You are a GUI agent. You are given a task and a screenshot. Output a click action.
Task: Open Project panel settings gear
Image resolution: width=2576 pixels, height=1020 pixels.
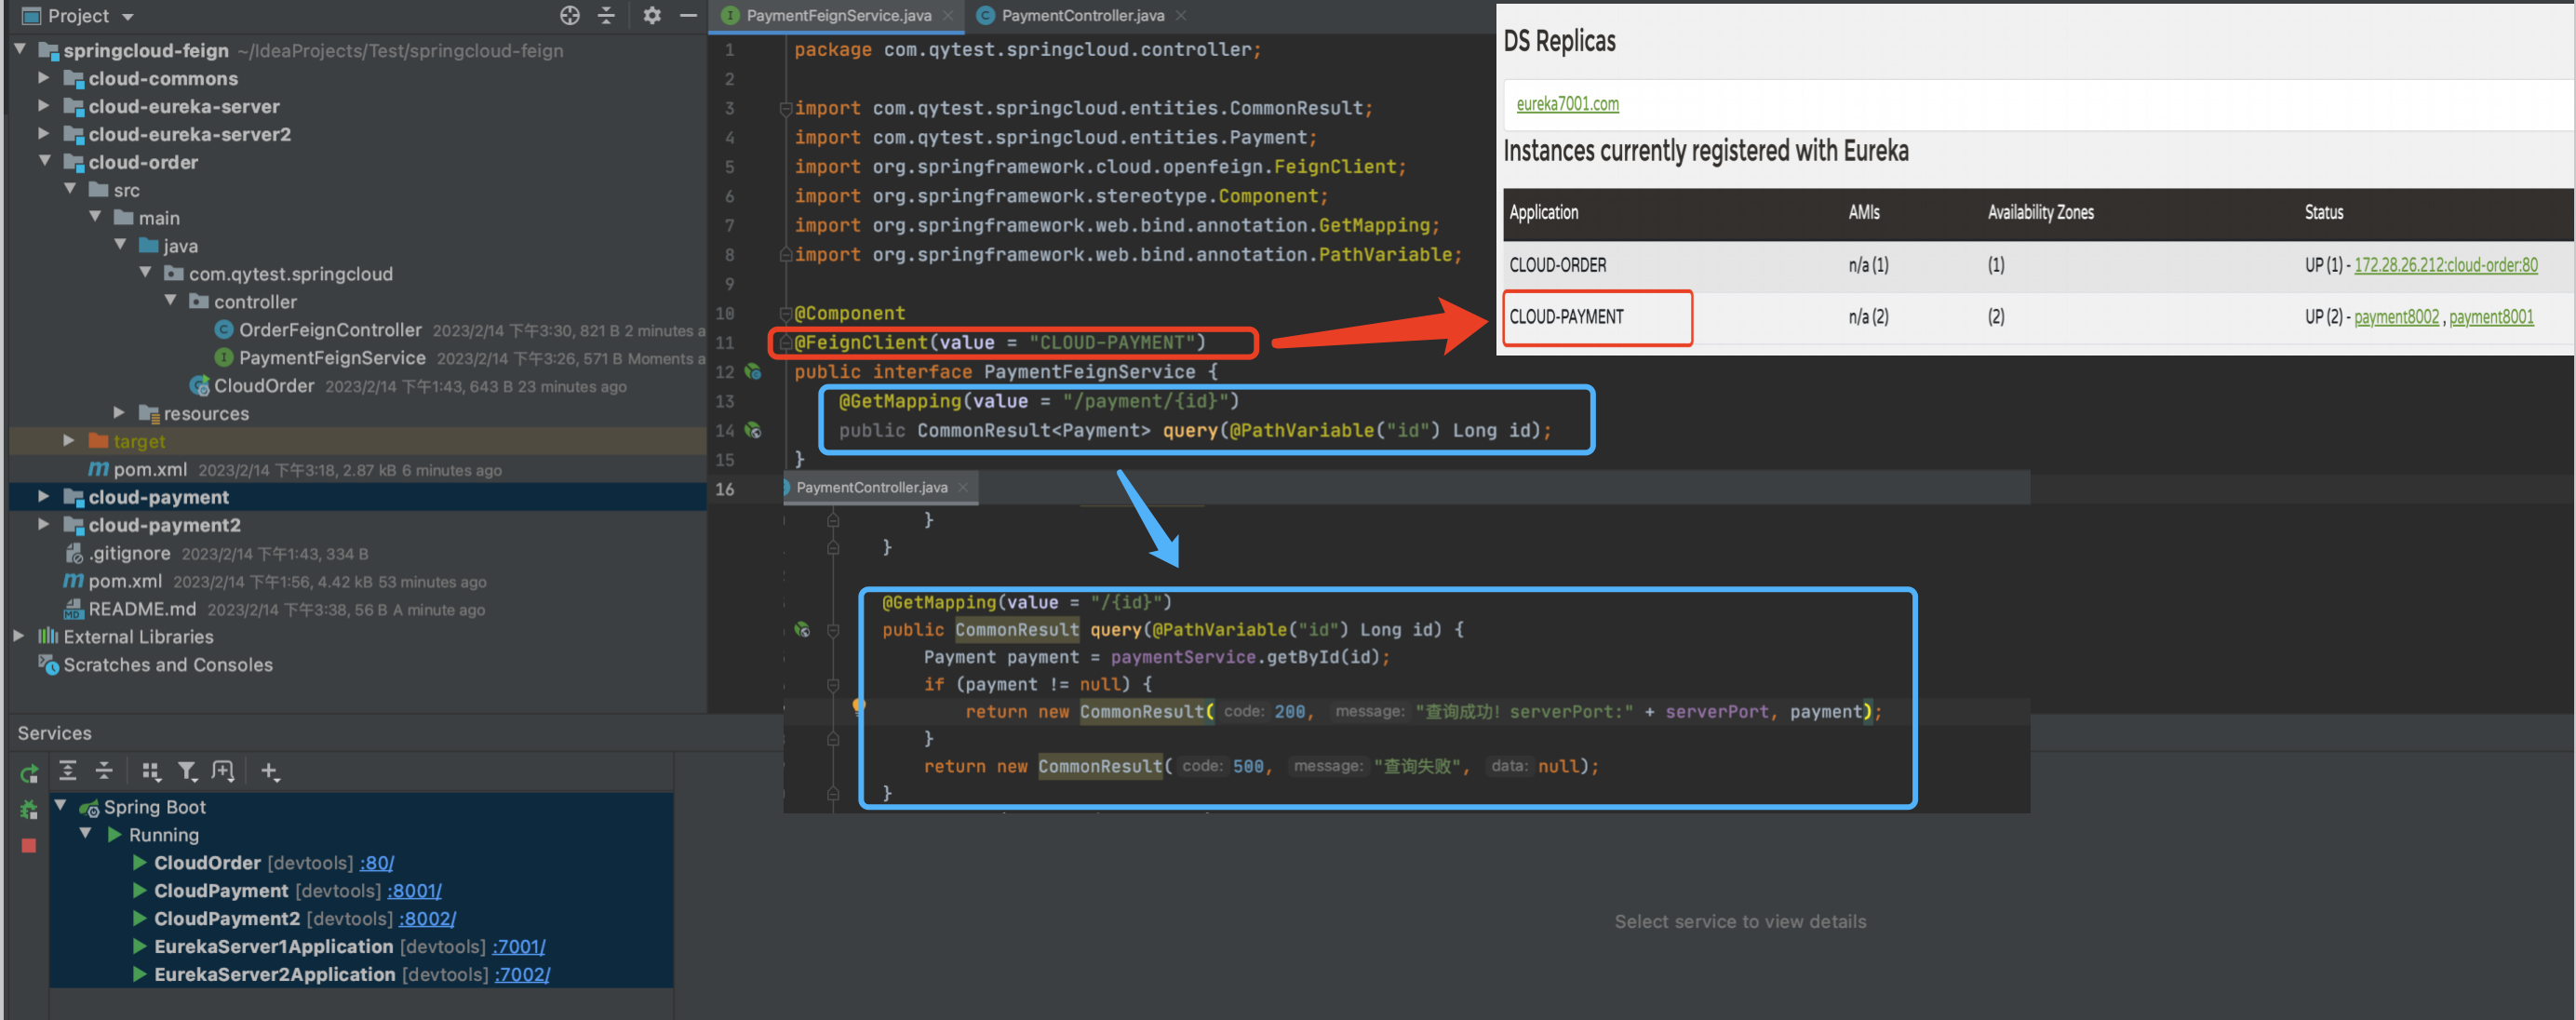(x=652, y=15)
